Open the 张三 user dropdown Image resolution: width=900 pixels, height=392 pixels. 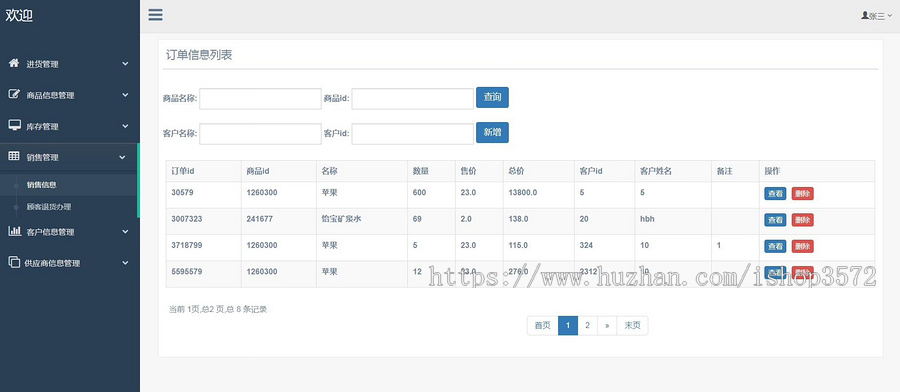point(876,16)
